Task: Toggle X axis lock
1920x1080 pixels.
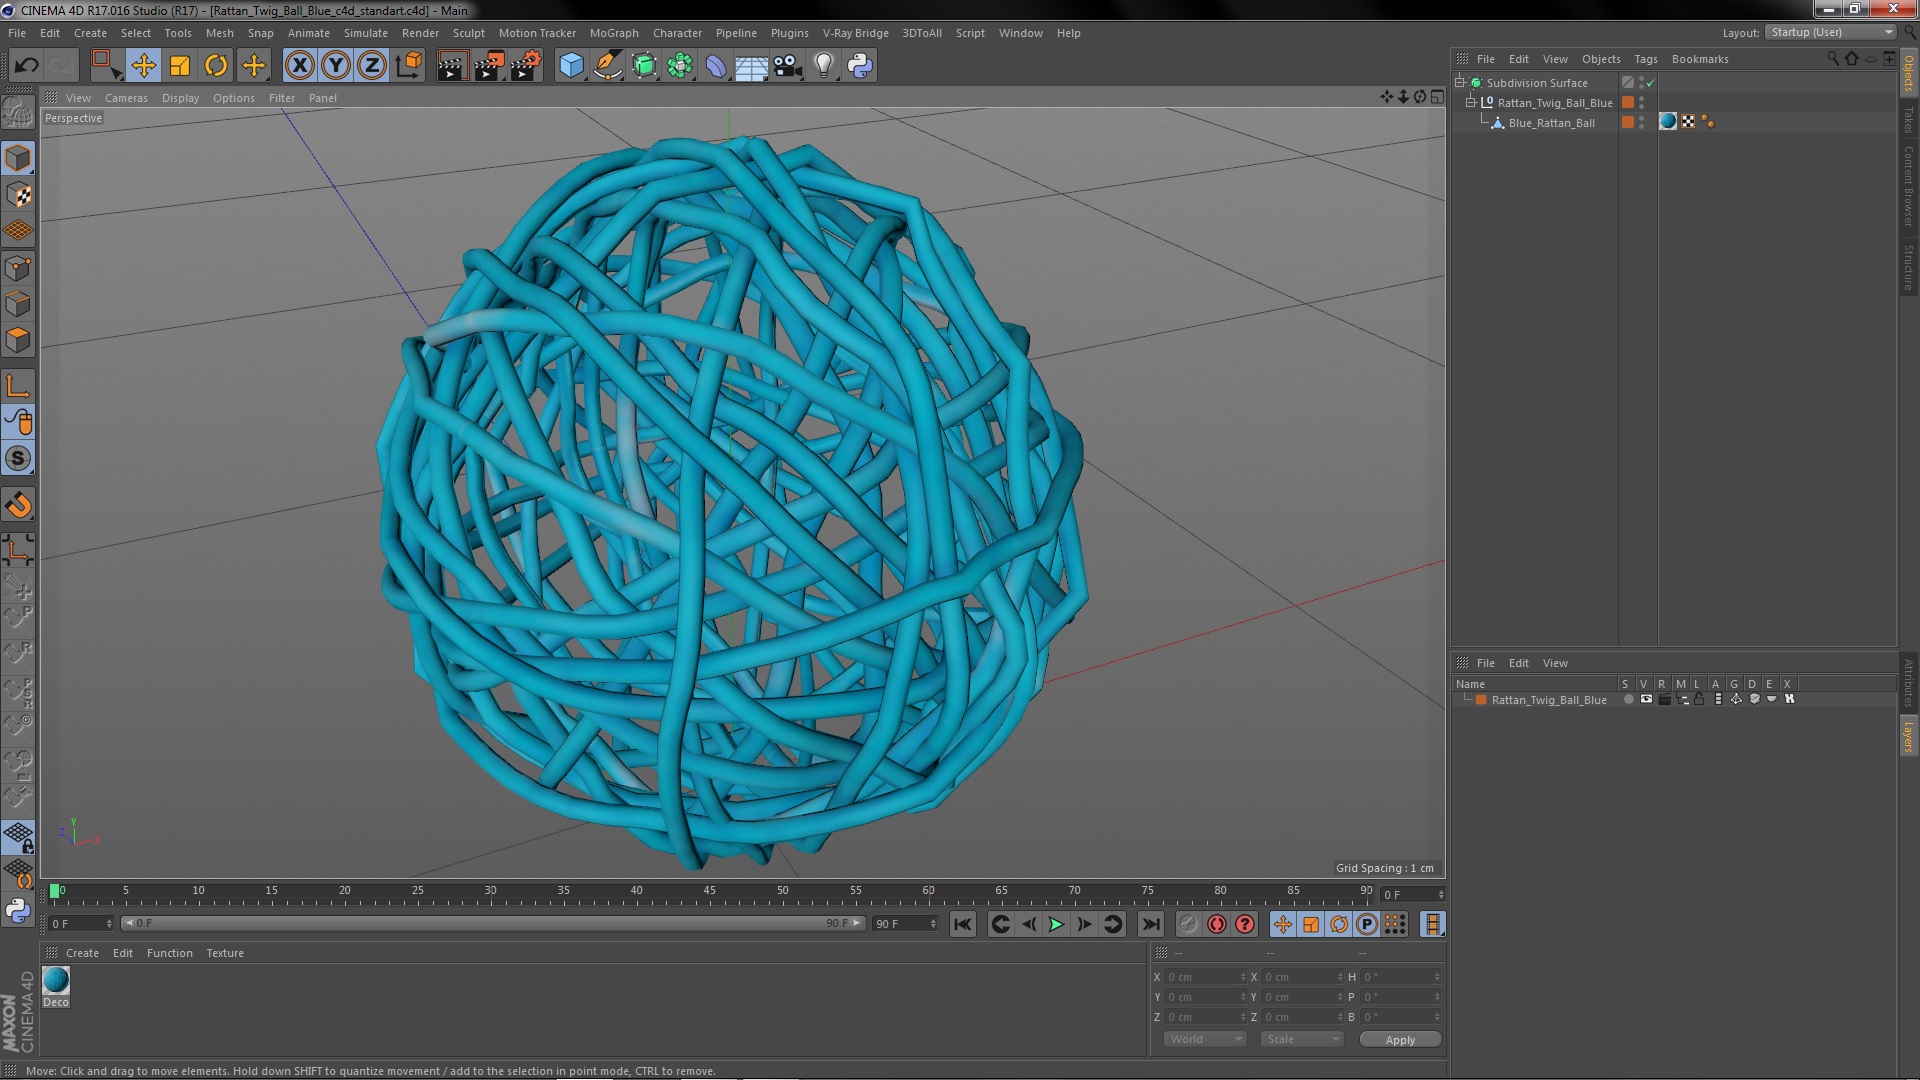Action: 299,66
